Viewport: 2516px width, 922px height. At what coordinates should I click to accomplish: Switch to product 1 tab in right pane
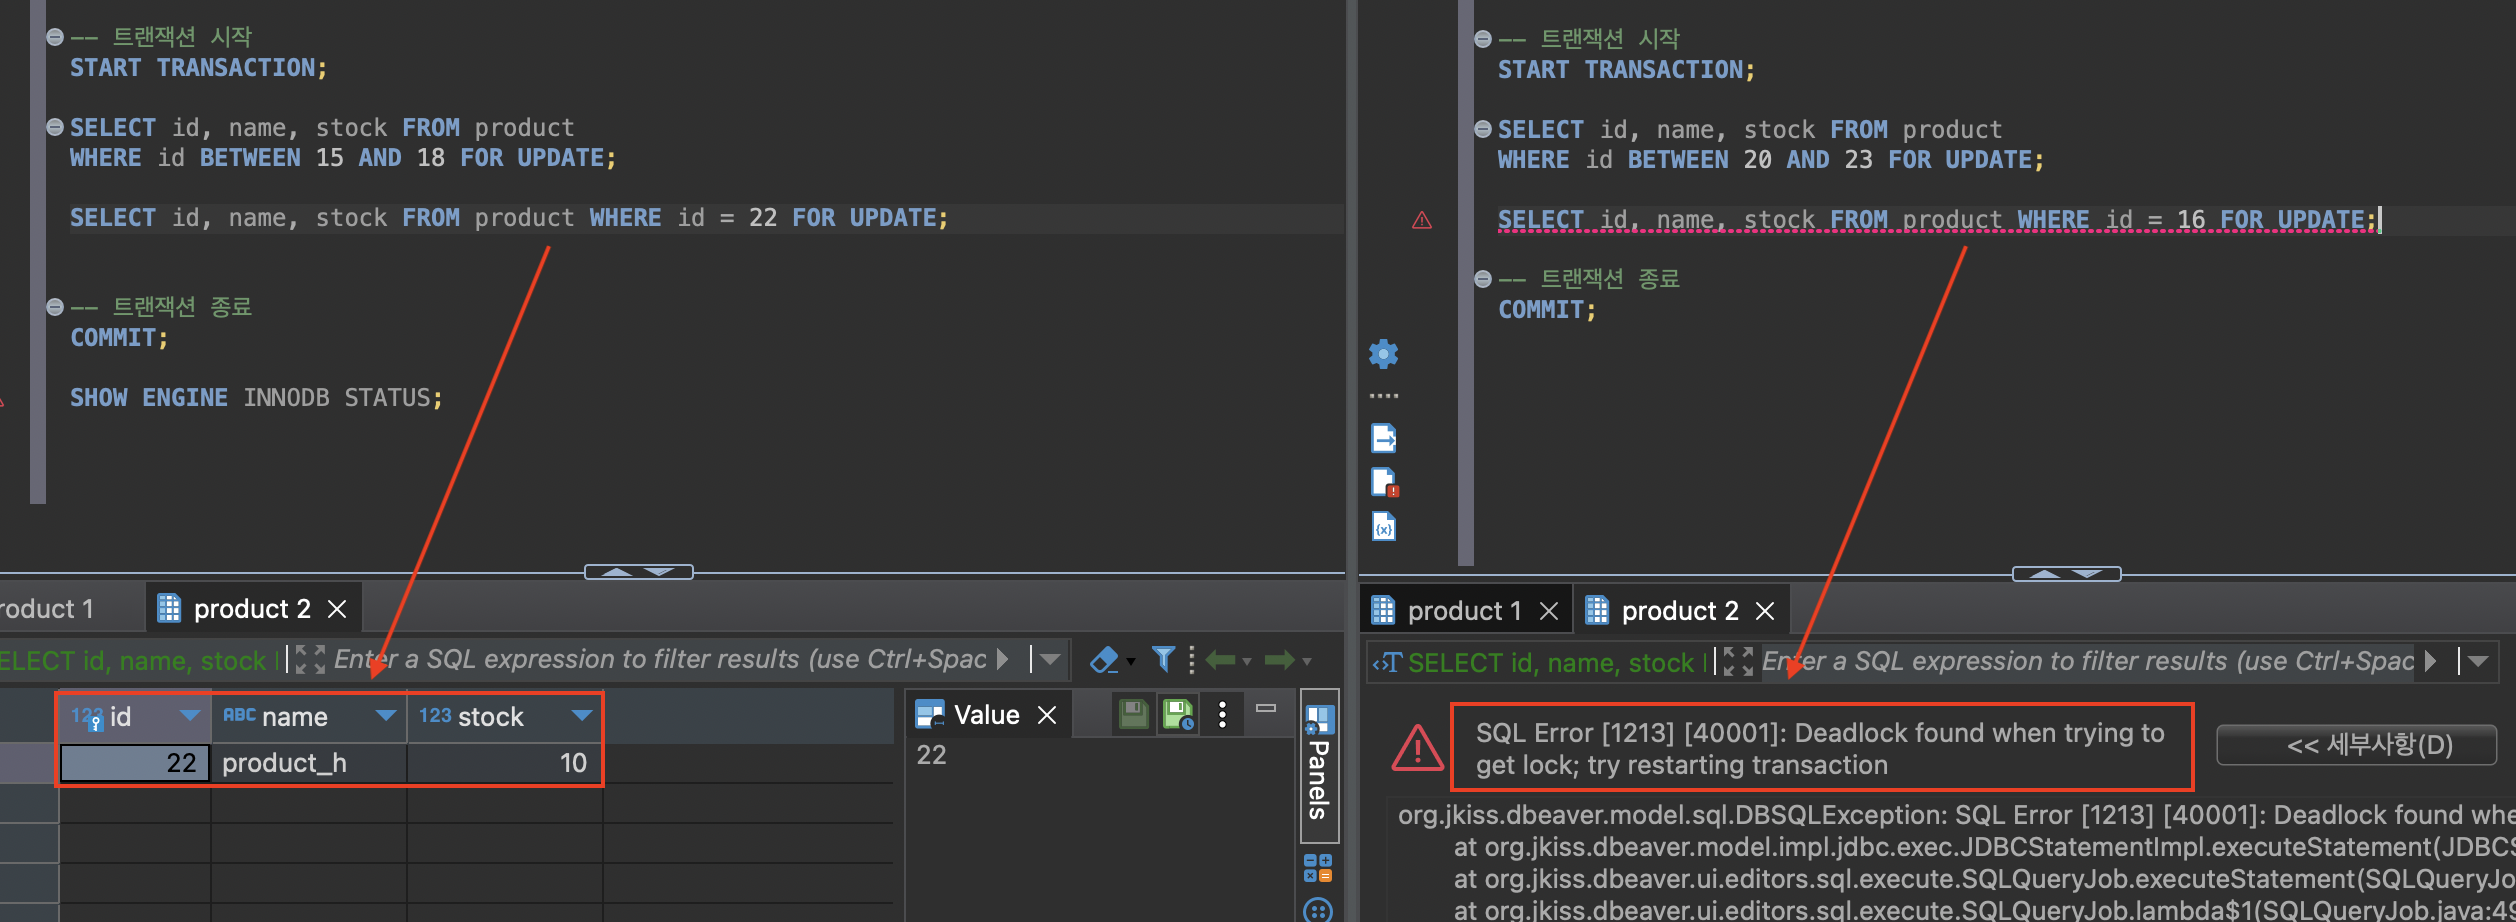coord(1465,611)
